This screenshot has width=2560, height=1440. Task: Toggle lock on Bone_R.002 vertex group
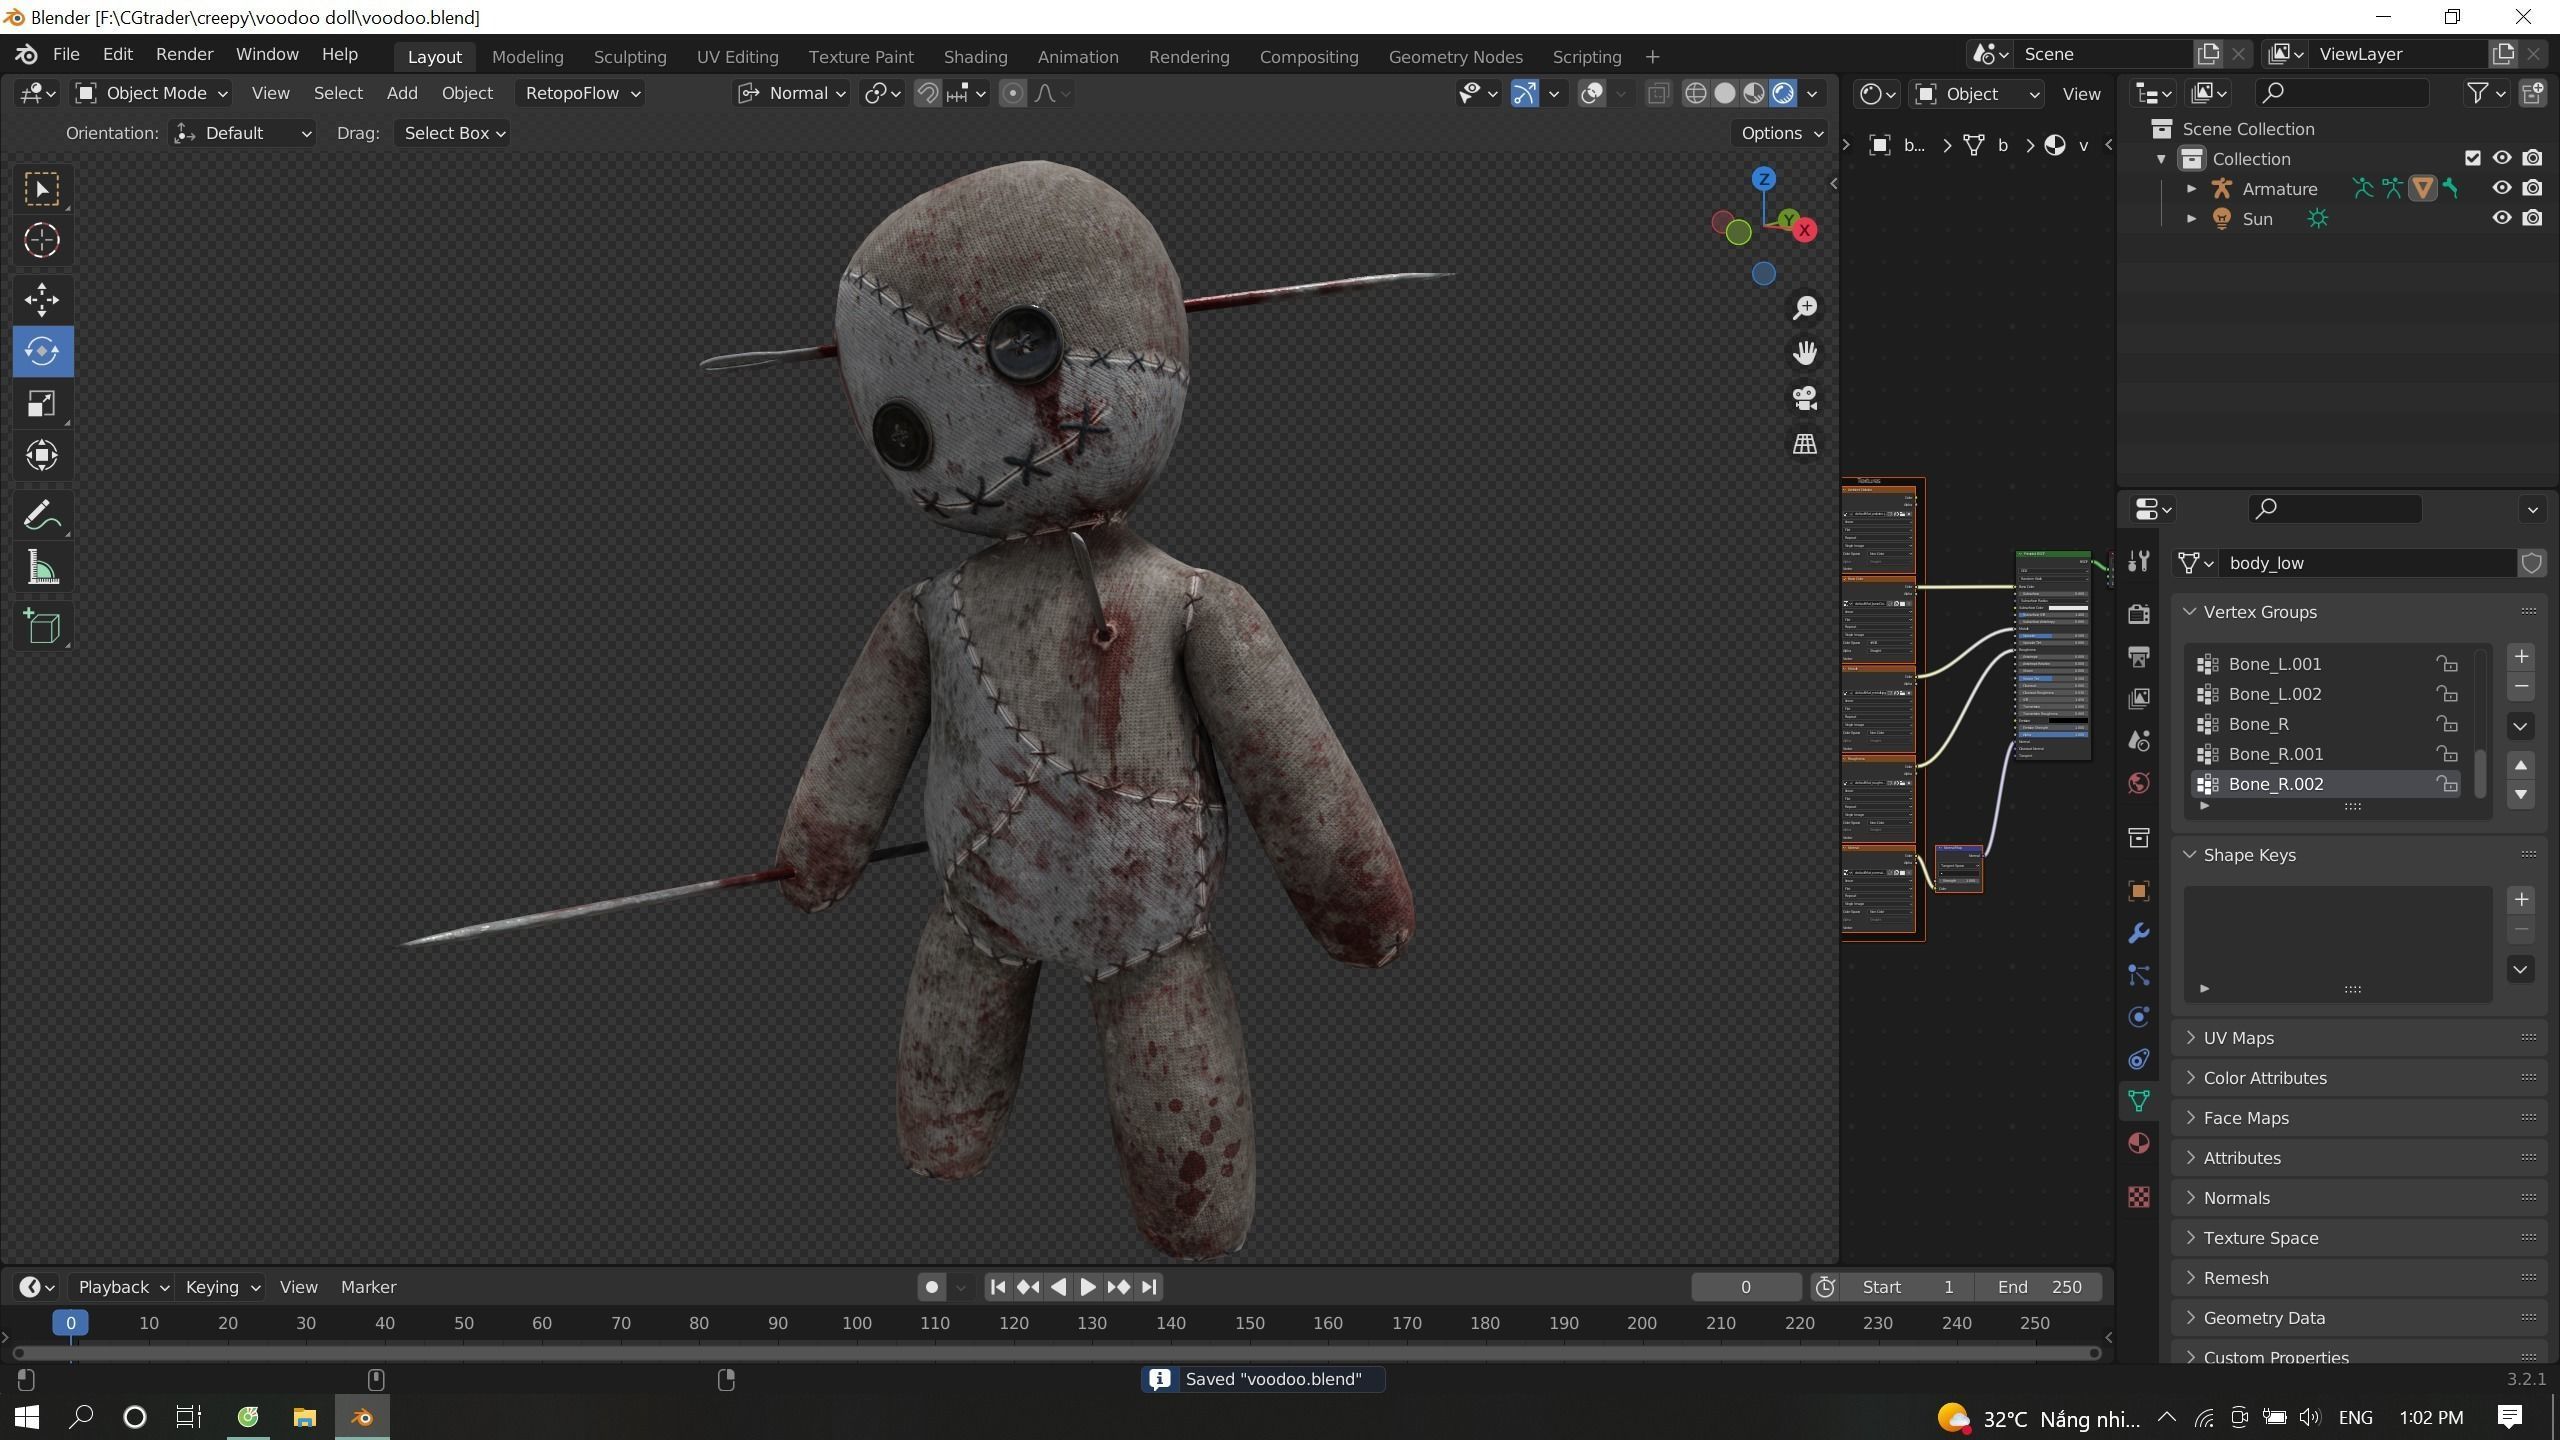[x=2447, y=784]
